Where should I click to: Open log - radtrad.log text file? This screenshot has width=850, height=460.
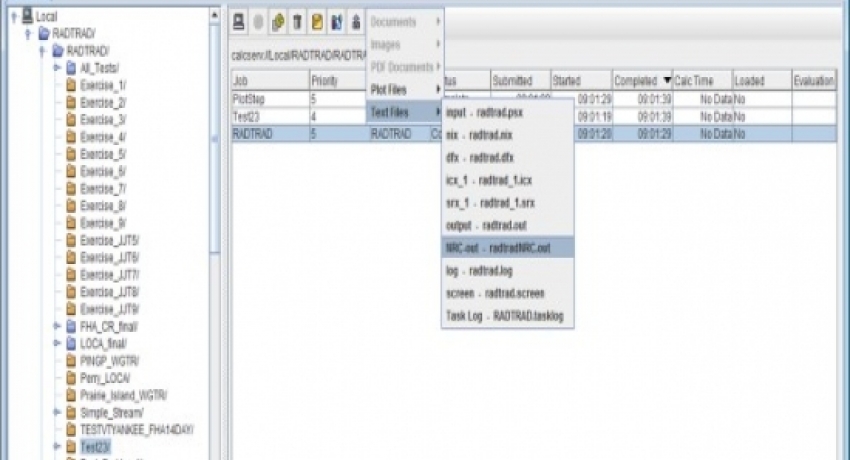[508, 271]
